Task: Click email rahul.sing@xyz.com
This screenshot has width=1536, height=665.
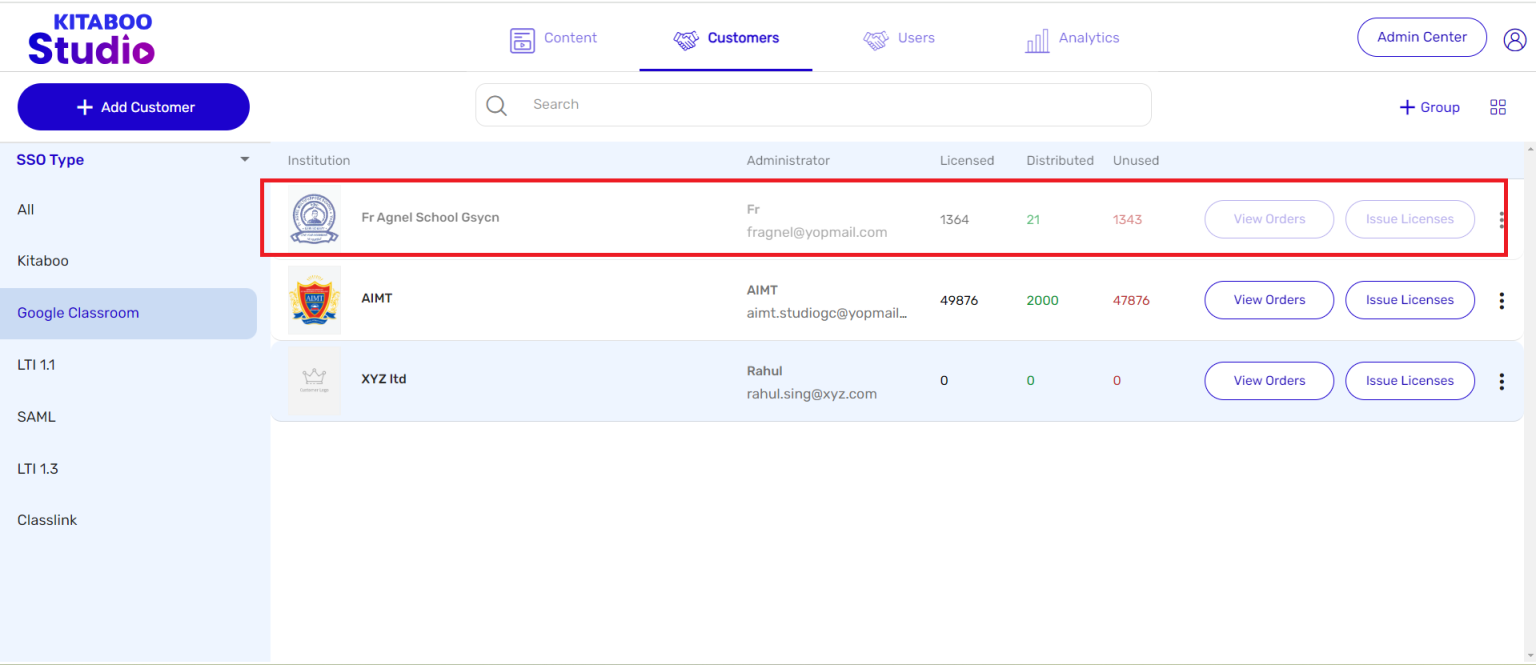Action: pos(812,394)
